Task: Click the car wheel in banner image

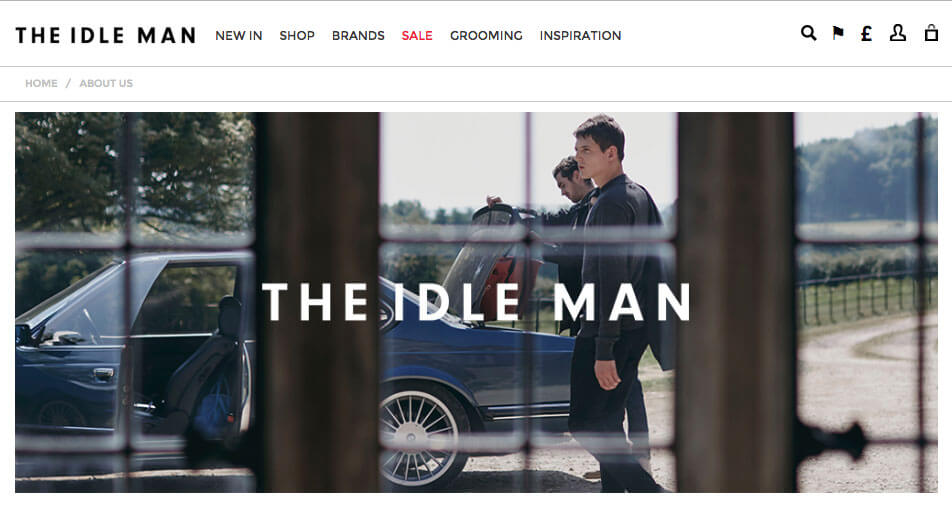Action: pos(421,434)
